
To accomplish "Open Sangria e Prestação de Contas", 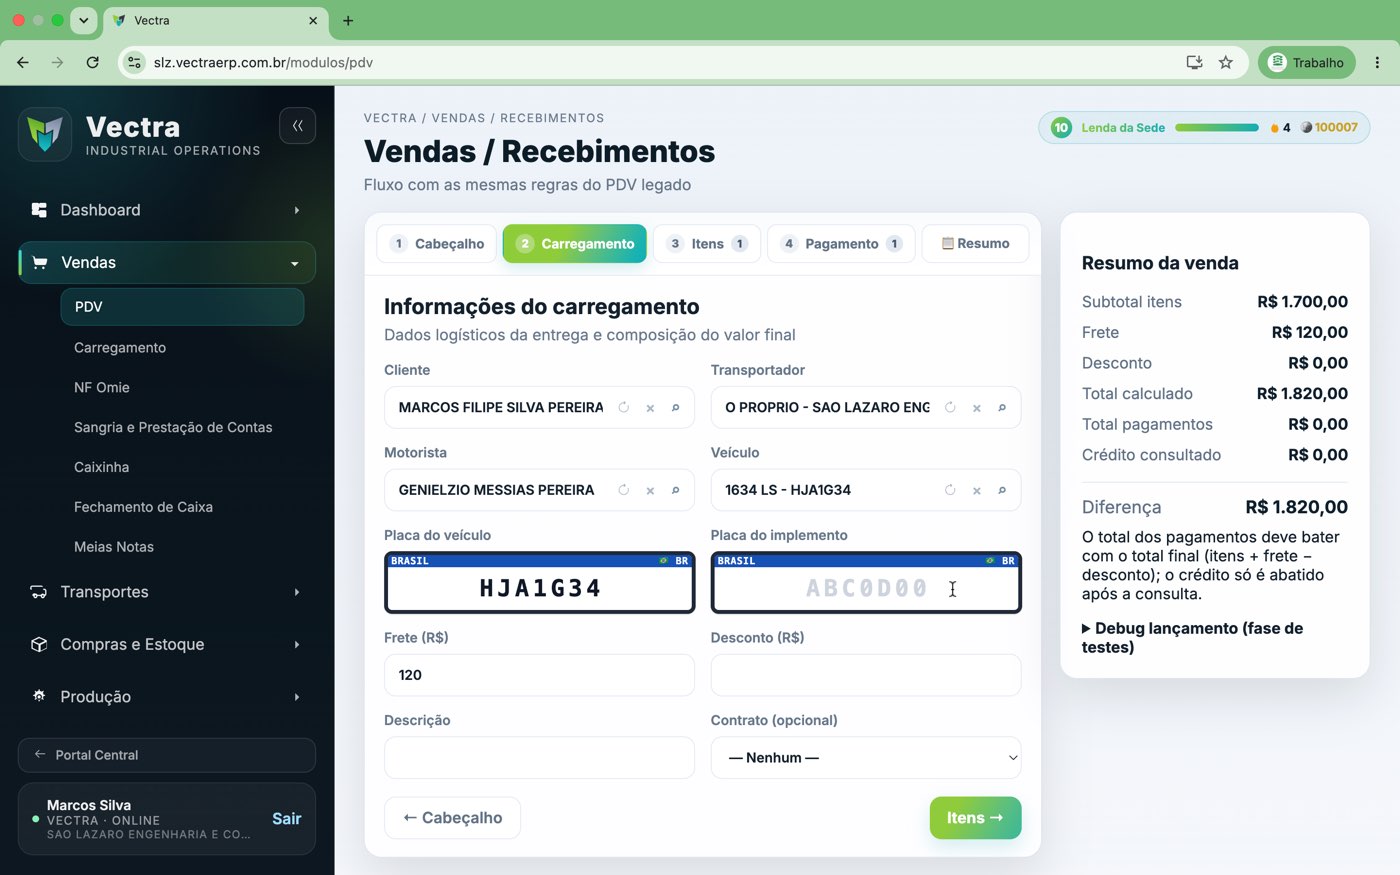I will pyautogui.click(x=173, y=427).
